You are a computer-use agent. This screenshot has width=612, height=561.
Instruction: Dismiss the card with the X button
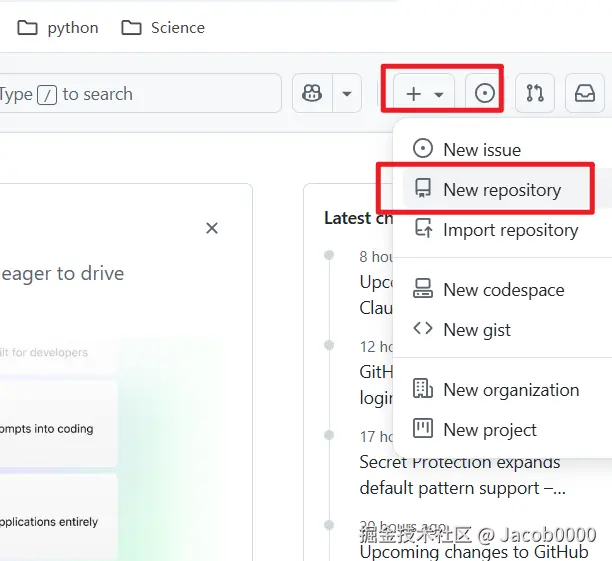click(x=212, y=228)
